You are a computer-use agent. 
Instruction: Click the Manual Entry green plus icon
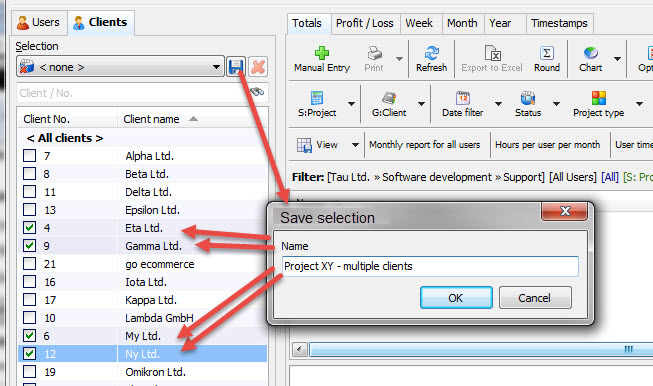pos(322,53)
